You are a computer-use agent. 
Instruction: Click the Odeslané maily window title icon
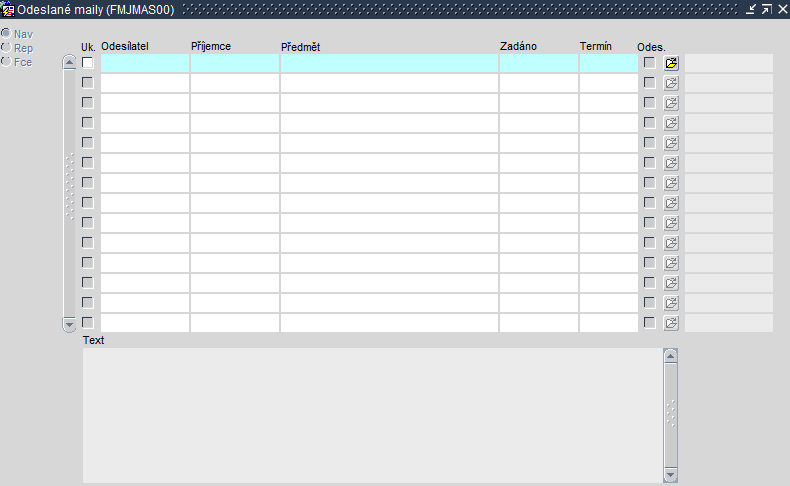coord(8,9)
